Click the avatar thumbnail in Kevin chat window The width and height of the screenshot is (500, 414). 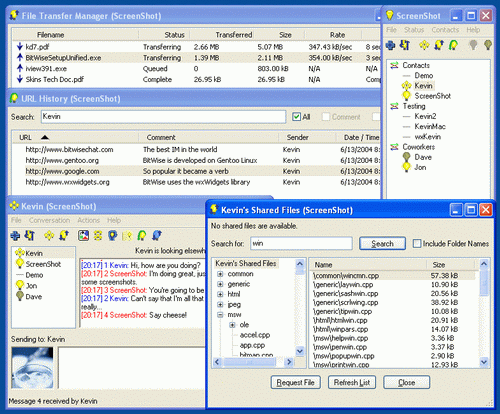[x=32, y=368]
